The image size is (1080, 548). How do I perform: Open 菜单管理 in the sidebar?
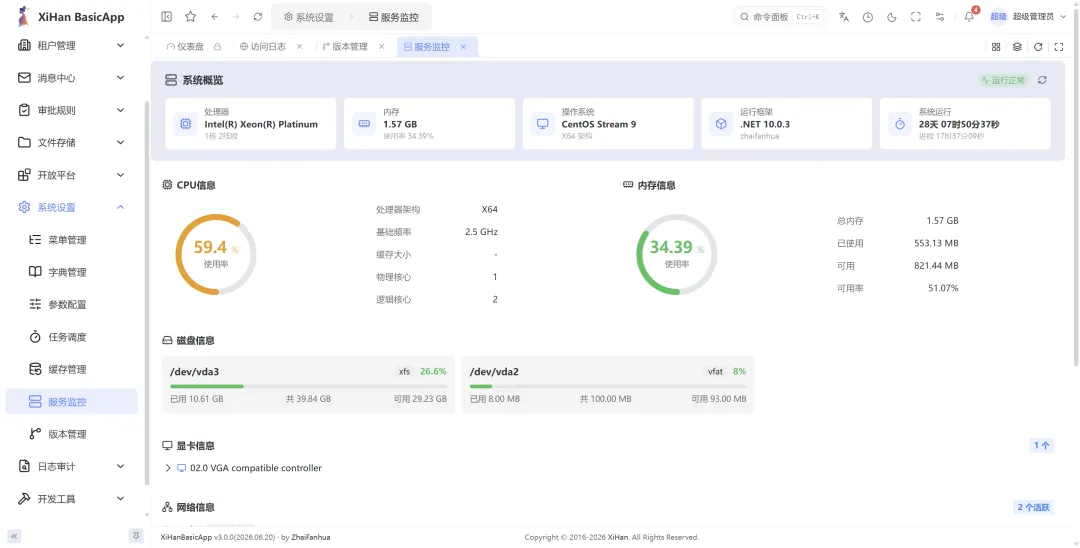(72, 240)
